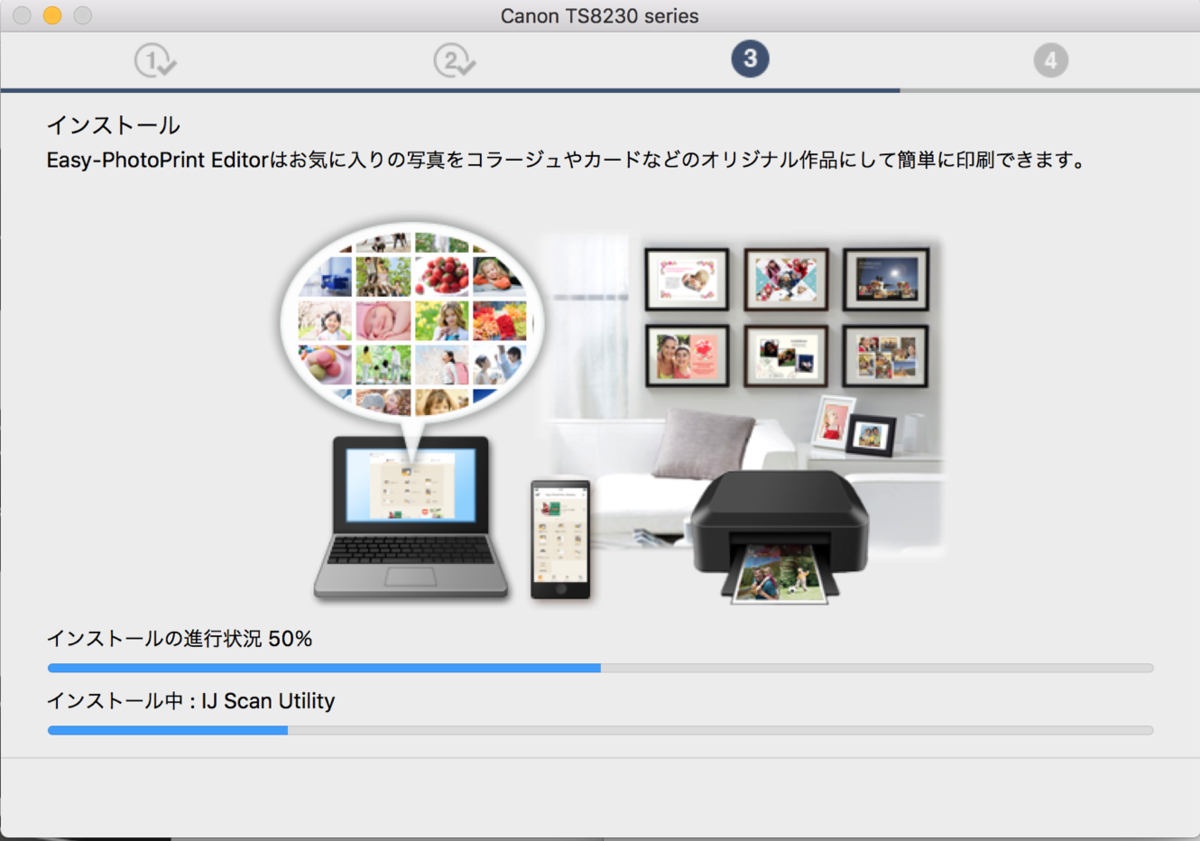Viewport: 1200px width, 841px height.
Task: Click the インストール中 : IJ Scan Utility label
Action: click(x=191, y=701)
